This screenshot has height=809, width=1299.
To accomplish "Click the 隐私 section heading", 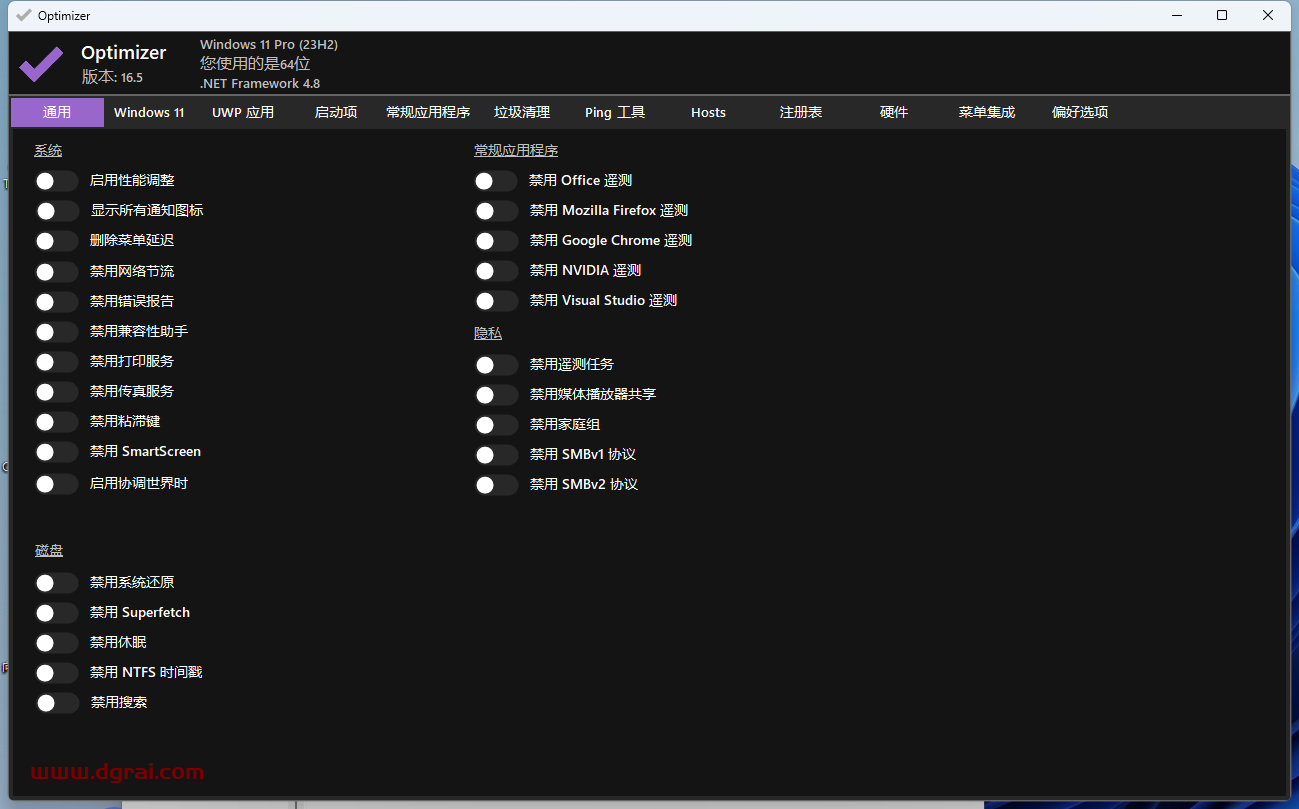I will (x=488, y=334).
